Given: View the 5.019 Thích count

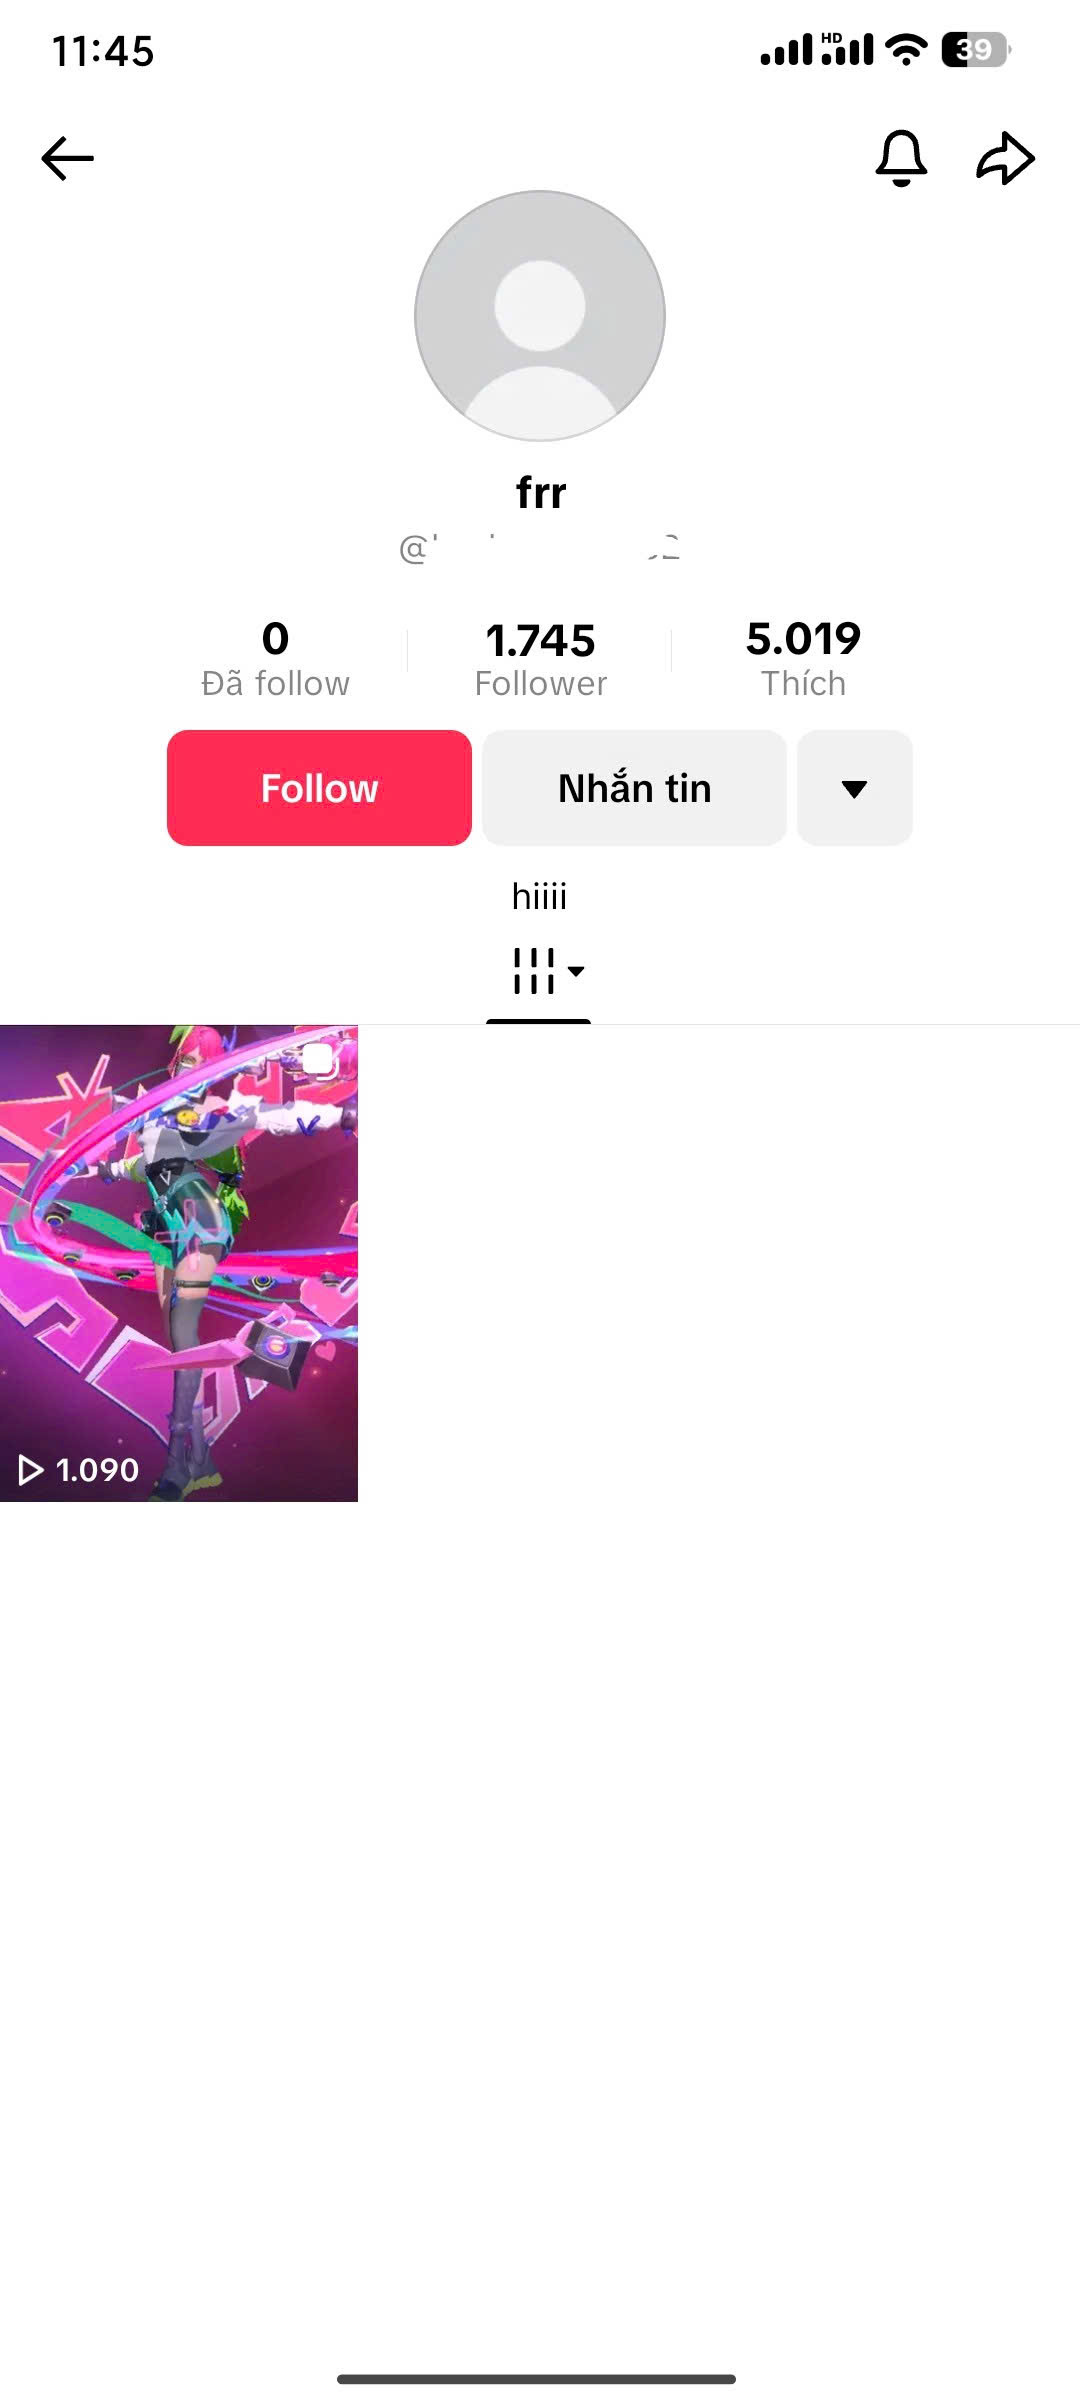Looking at the screenshot, I should point(803,659).
